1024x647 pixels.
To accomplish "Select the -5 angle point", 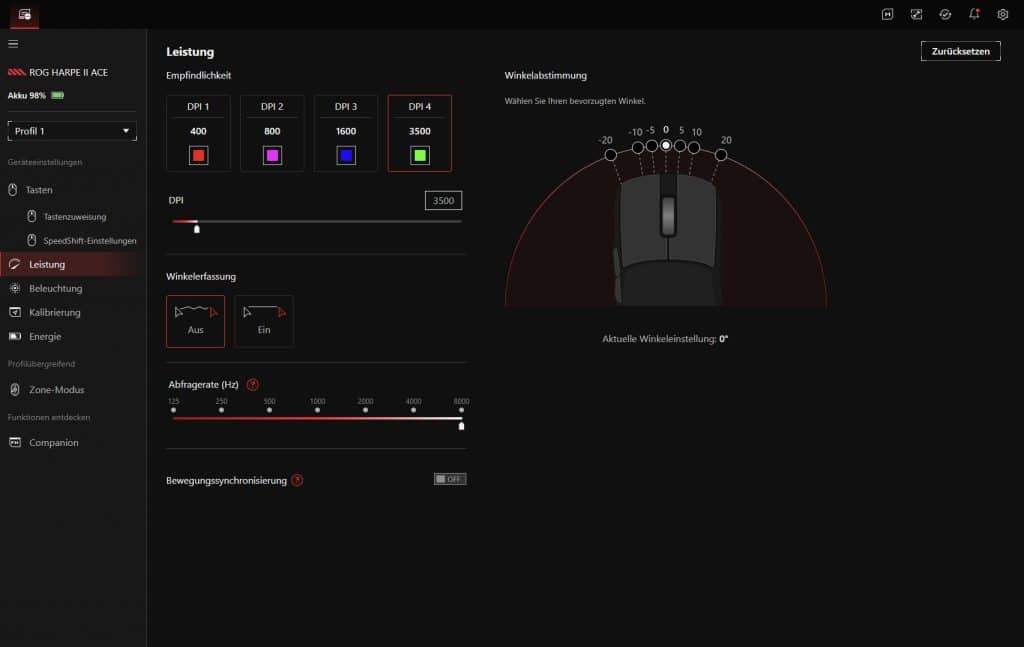I will coord(652,146).
